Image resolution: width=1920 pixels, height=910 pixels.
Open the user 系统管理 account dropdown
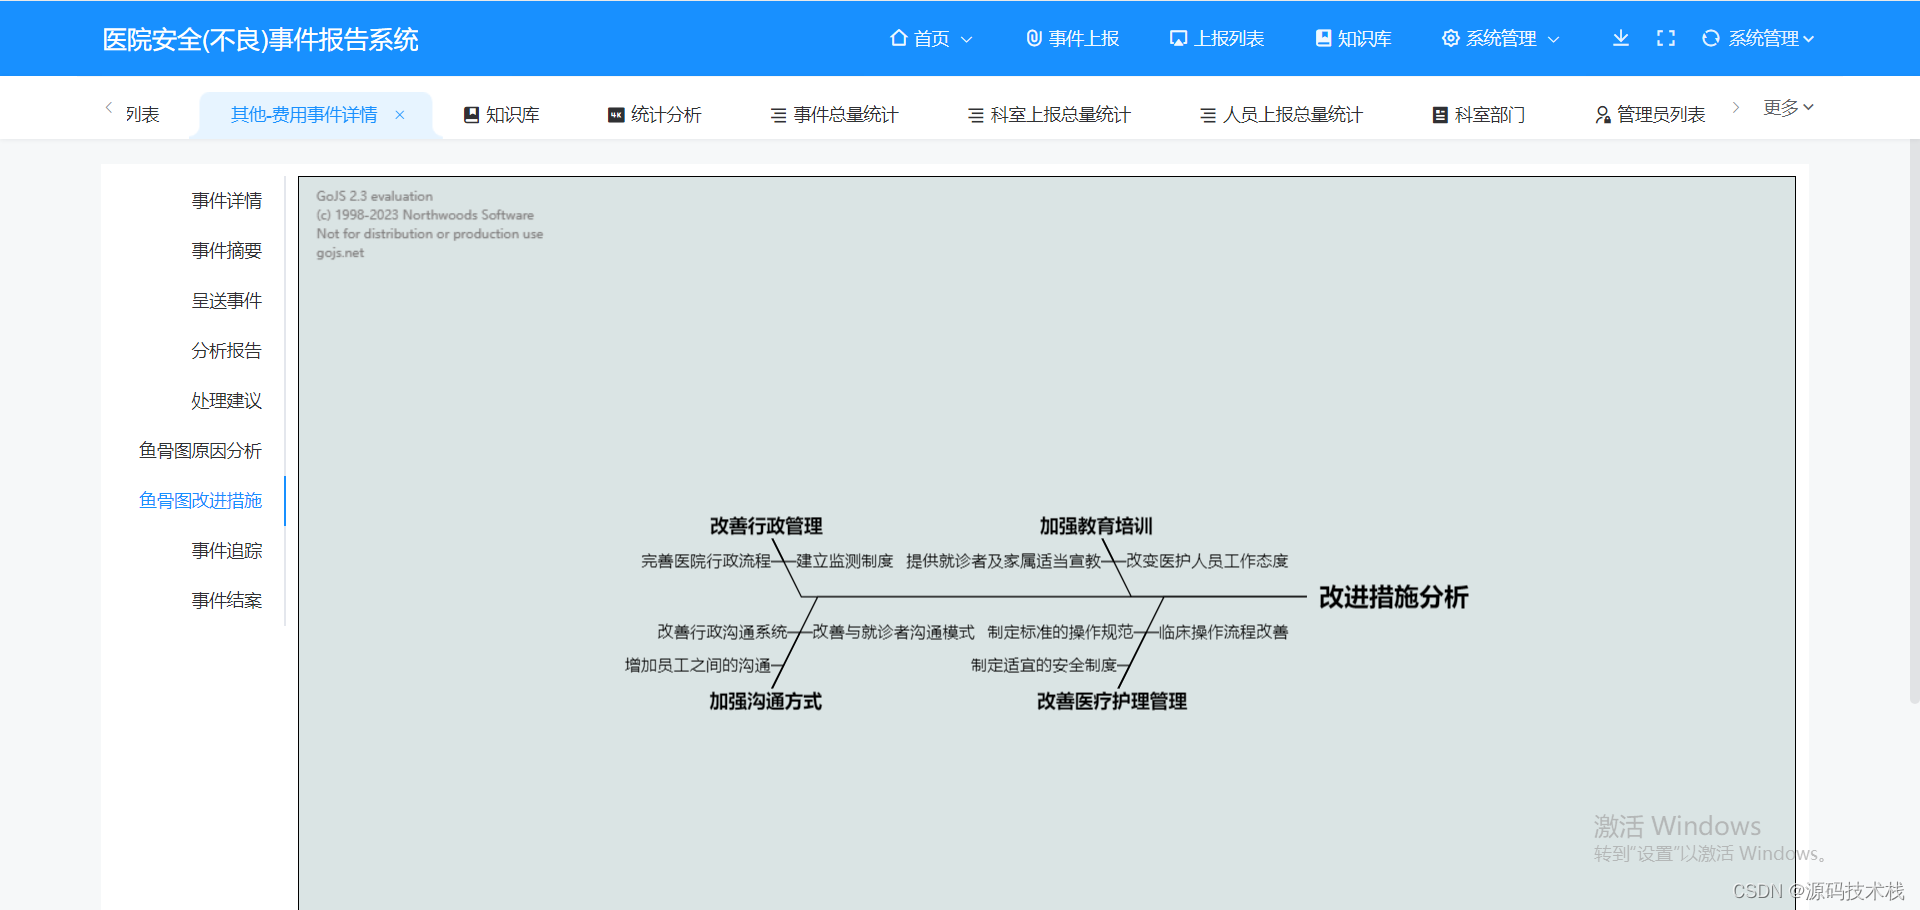(x=1770, y=38)
